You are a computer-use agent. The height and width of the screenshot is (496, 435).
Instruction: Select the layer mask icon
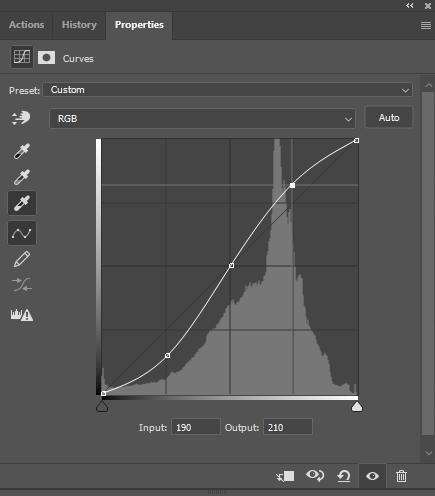point(46,58)
